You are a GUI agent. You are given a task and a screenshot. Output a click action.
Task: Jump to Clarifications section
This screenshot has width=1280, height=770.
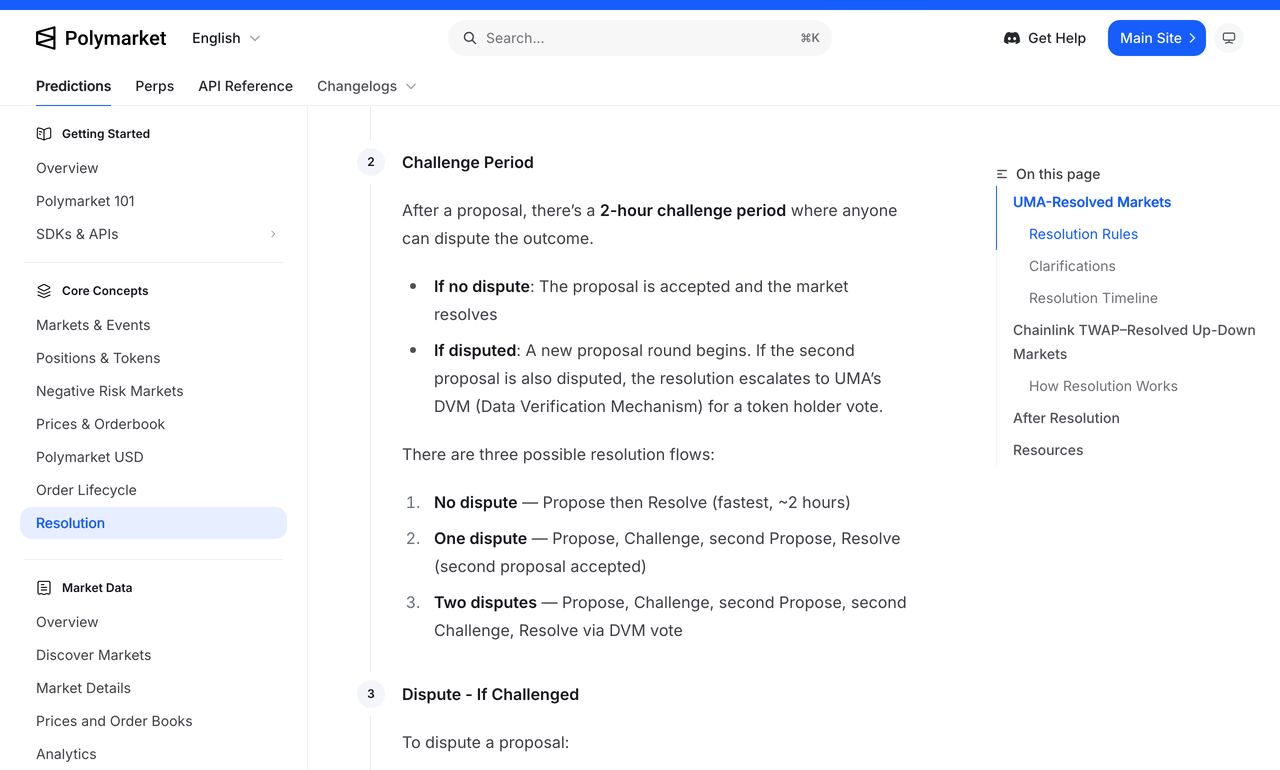pos(1072,266)
